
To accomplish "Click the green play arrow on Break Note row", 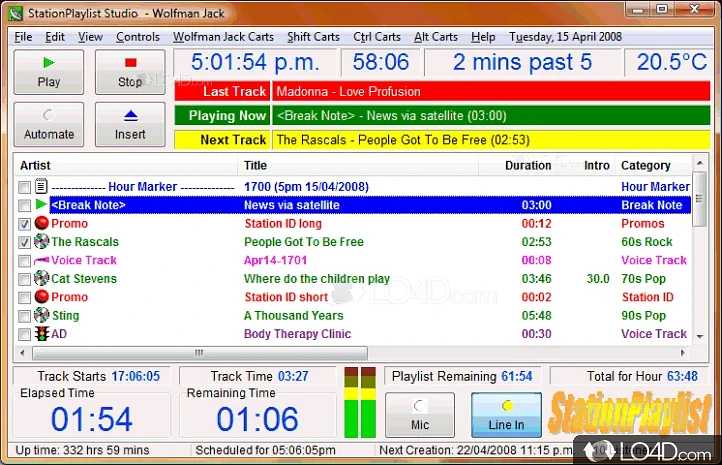I will click(41, 204).
